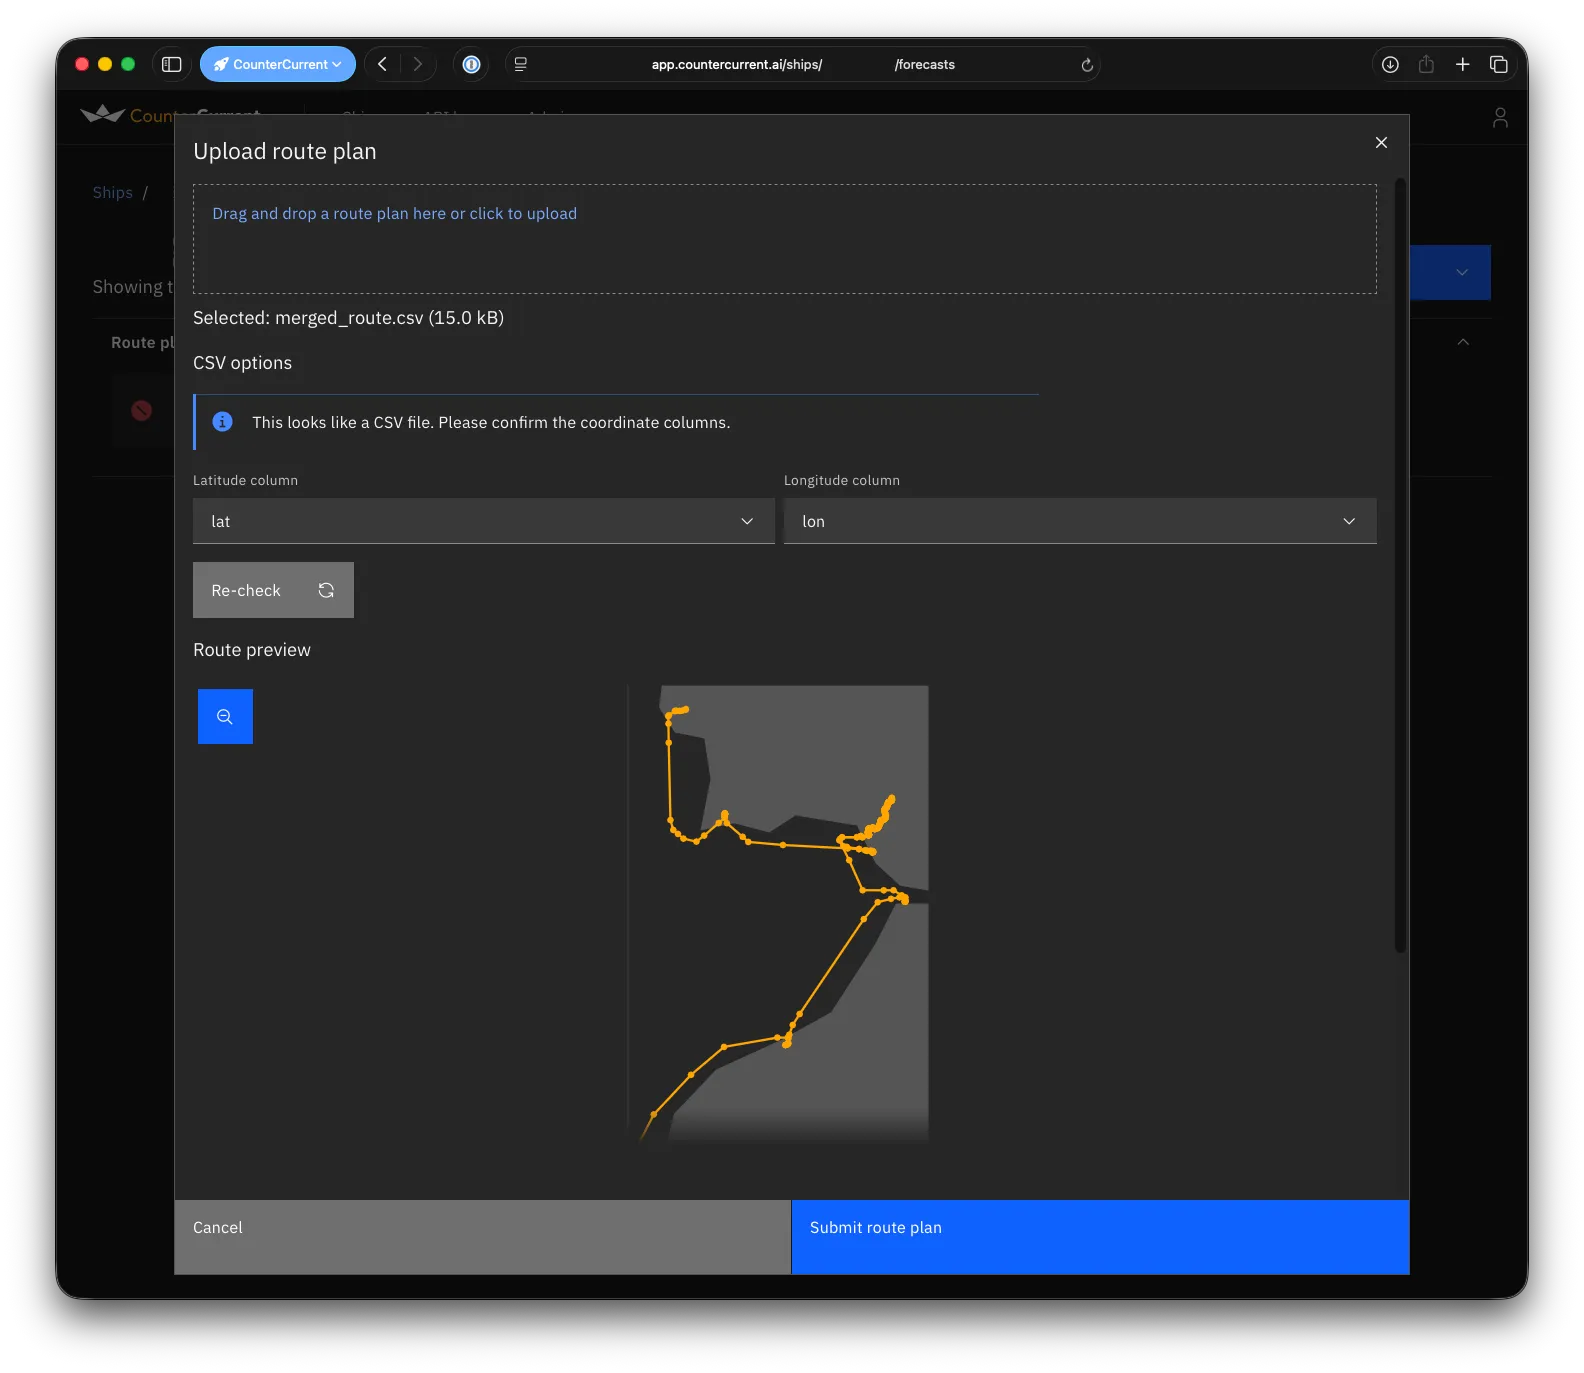Open the CounterCurrent tab group dropdown
Screen dimensions: 1584x1373
(x=278, y=64)
